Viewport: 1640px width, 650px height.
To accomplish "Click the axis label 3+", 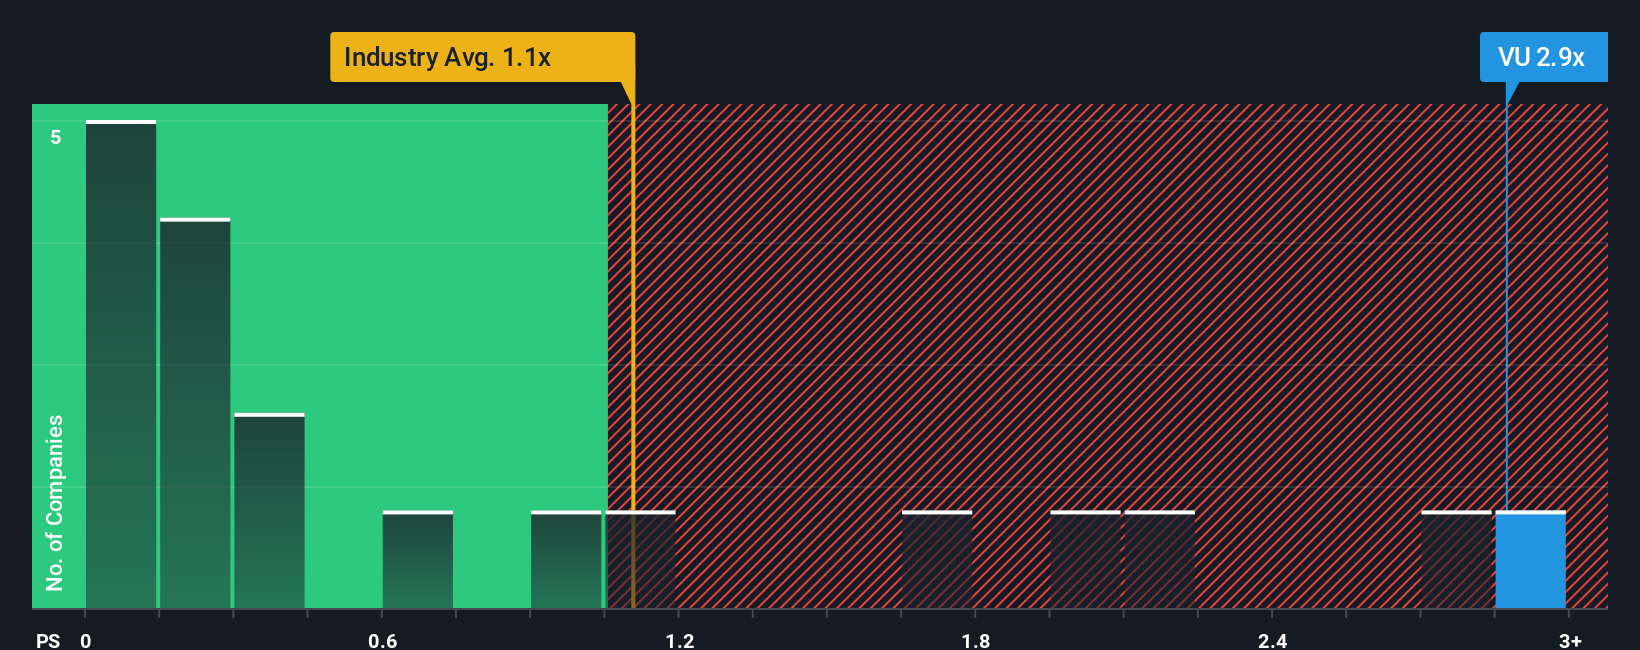I will click(1570, 640).
